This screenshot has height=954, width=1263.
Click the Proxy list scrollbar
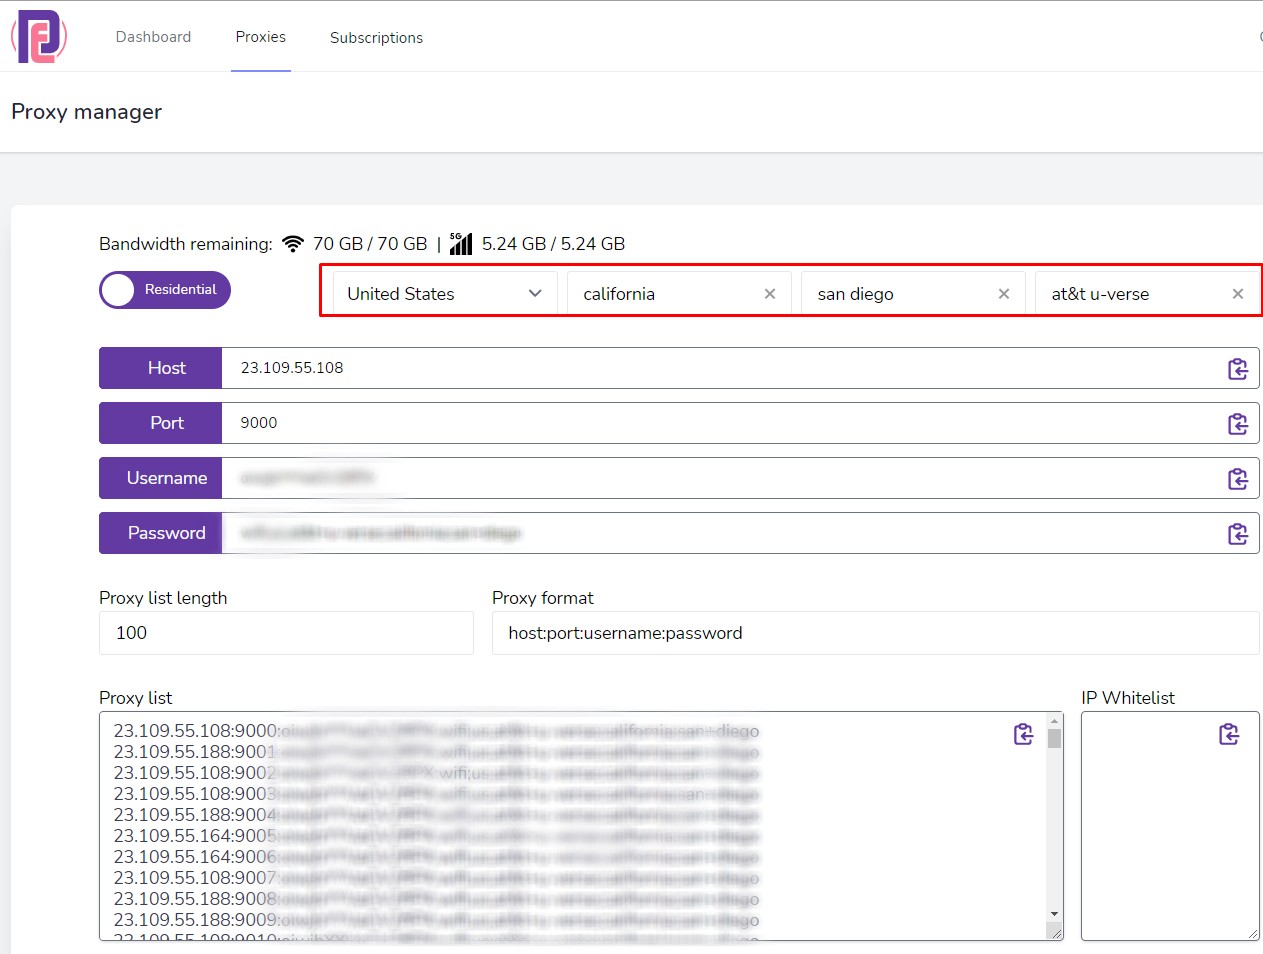coord(1053,820)
